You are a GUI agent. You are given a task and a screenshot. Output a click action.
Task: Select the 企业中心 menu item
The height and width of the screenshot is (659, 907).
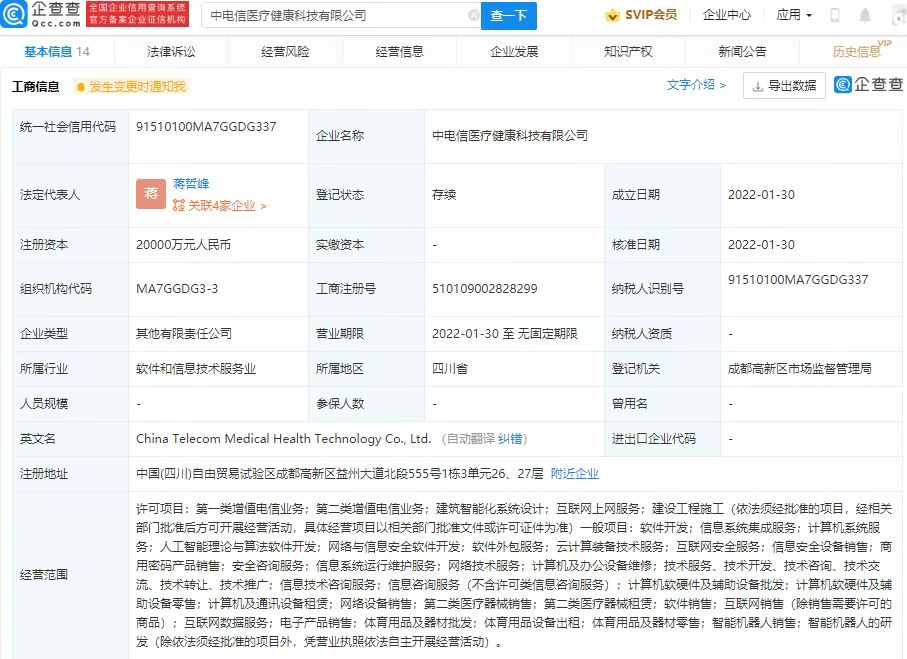coord(729,14)
